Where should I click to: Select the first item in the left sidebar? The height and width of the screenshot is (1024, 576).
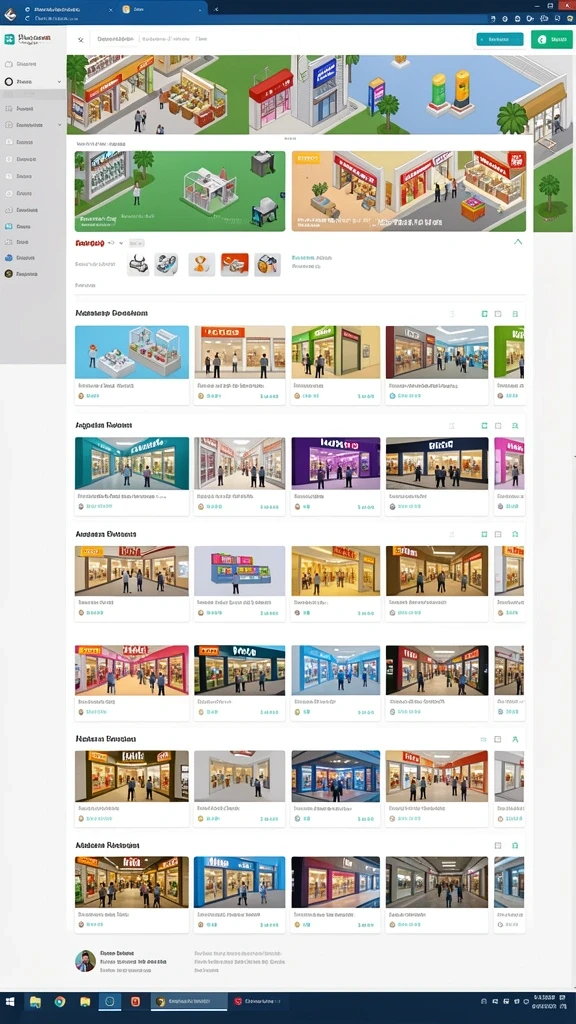pos(33,64)
